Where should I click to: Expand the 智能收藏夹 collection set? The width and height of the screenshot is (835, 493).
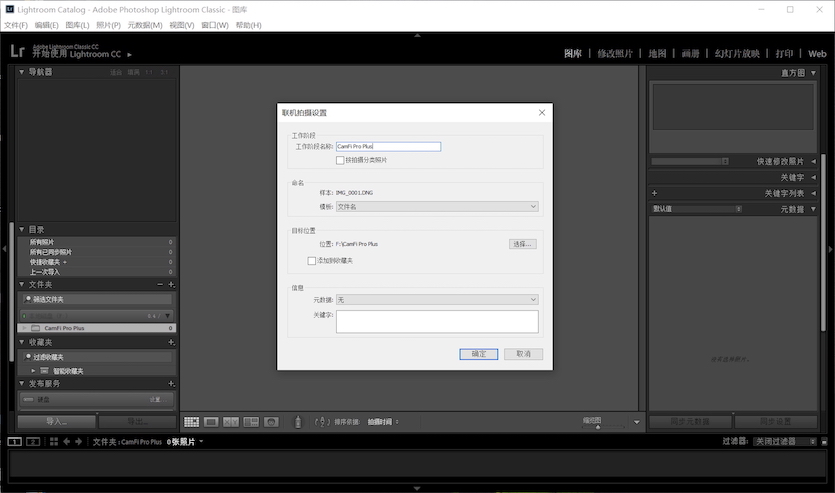pos(32,371)
